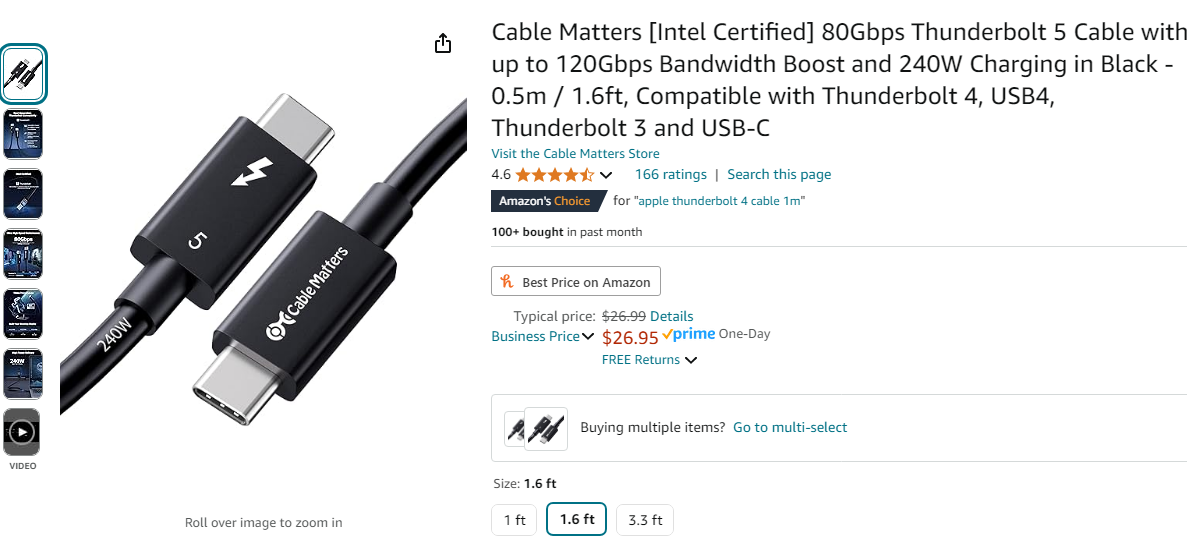Click the Best Price on Amazon badge
This screenshot has width=1187, height=542.
[x=576, y=282]
